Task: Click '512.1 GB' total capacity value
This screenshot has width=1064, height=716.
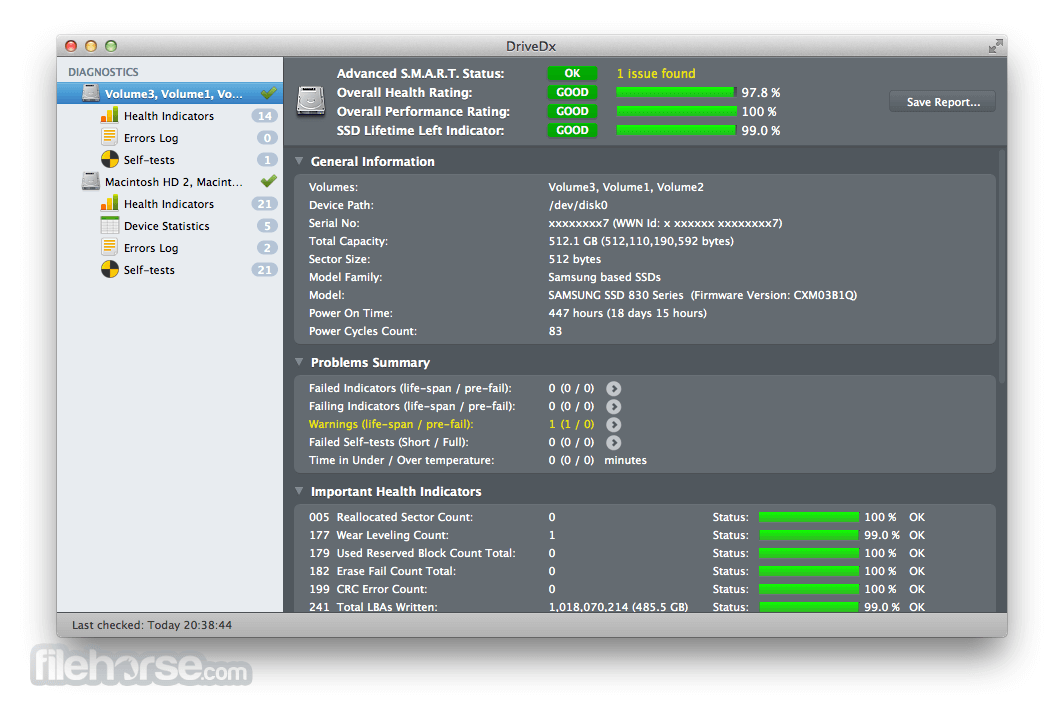Action: click(x=641, y=241)
